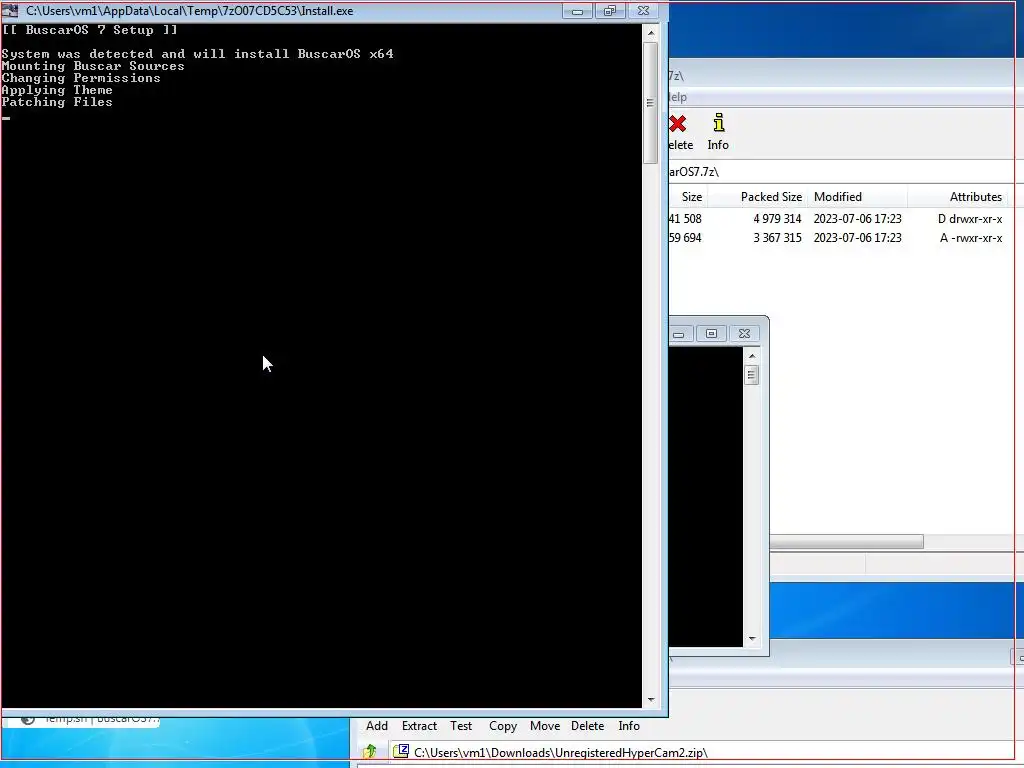Sort the list by the Size column
The image size is (1024, 768).
tap(688, 197)
